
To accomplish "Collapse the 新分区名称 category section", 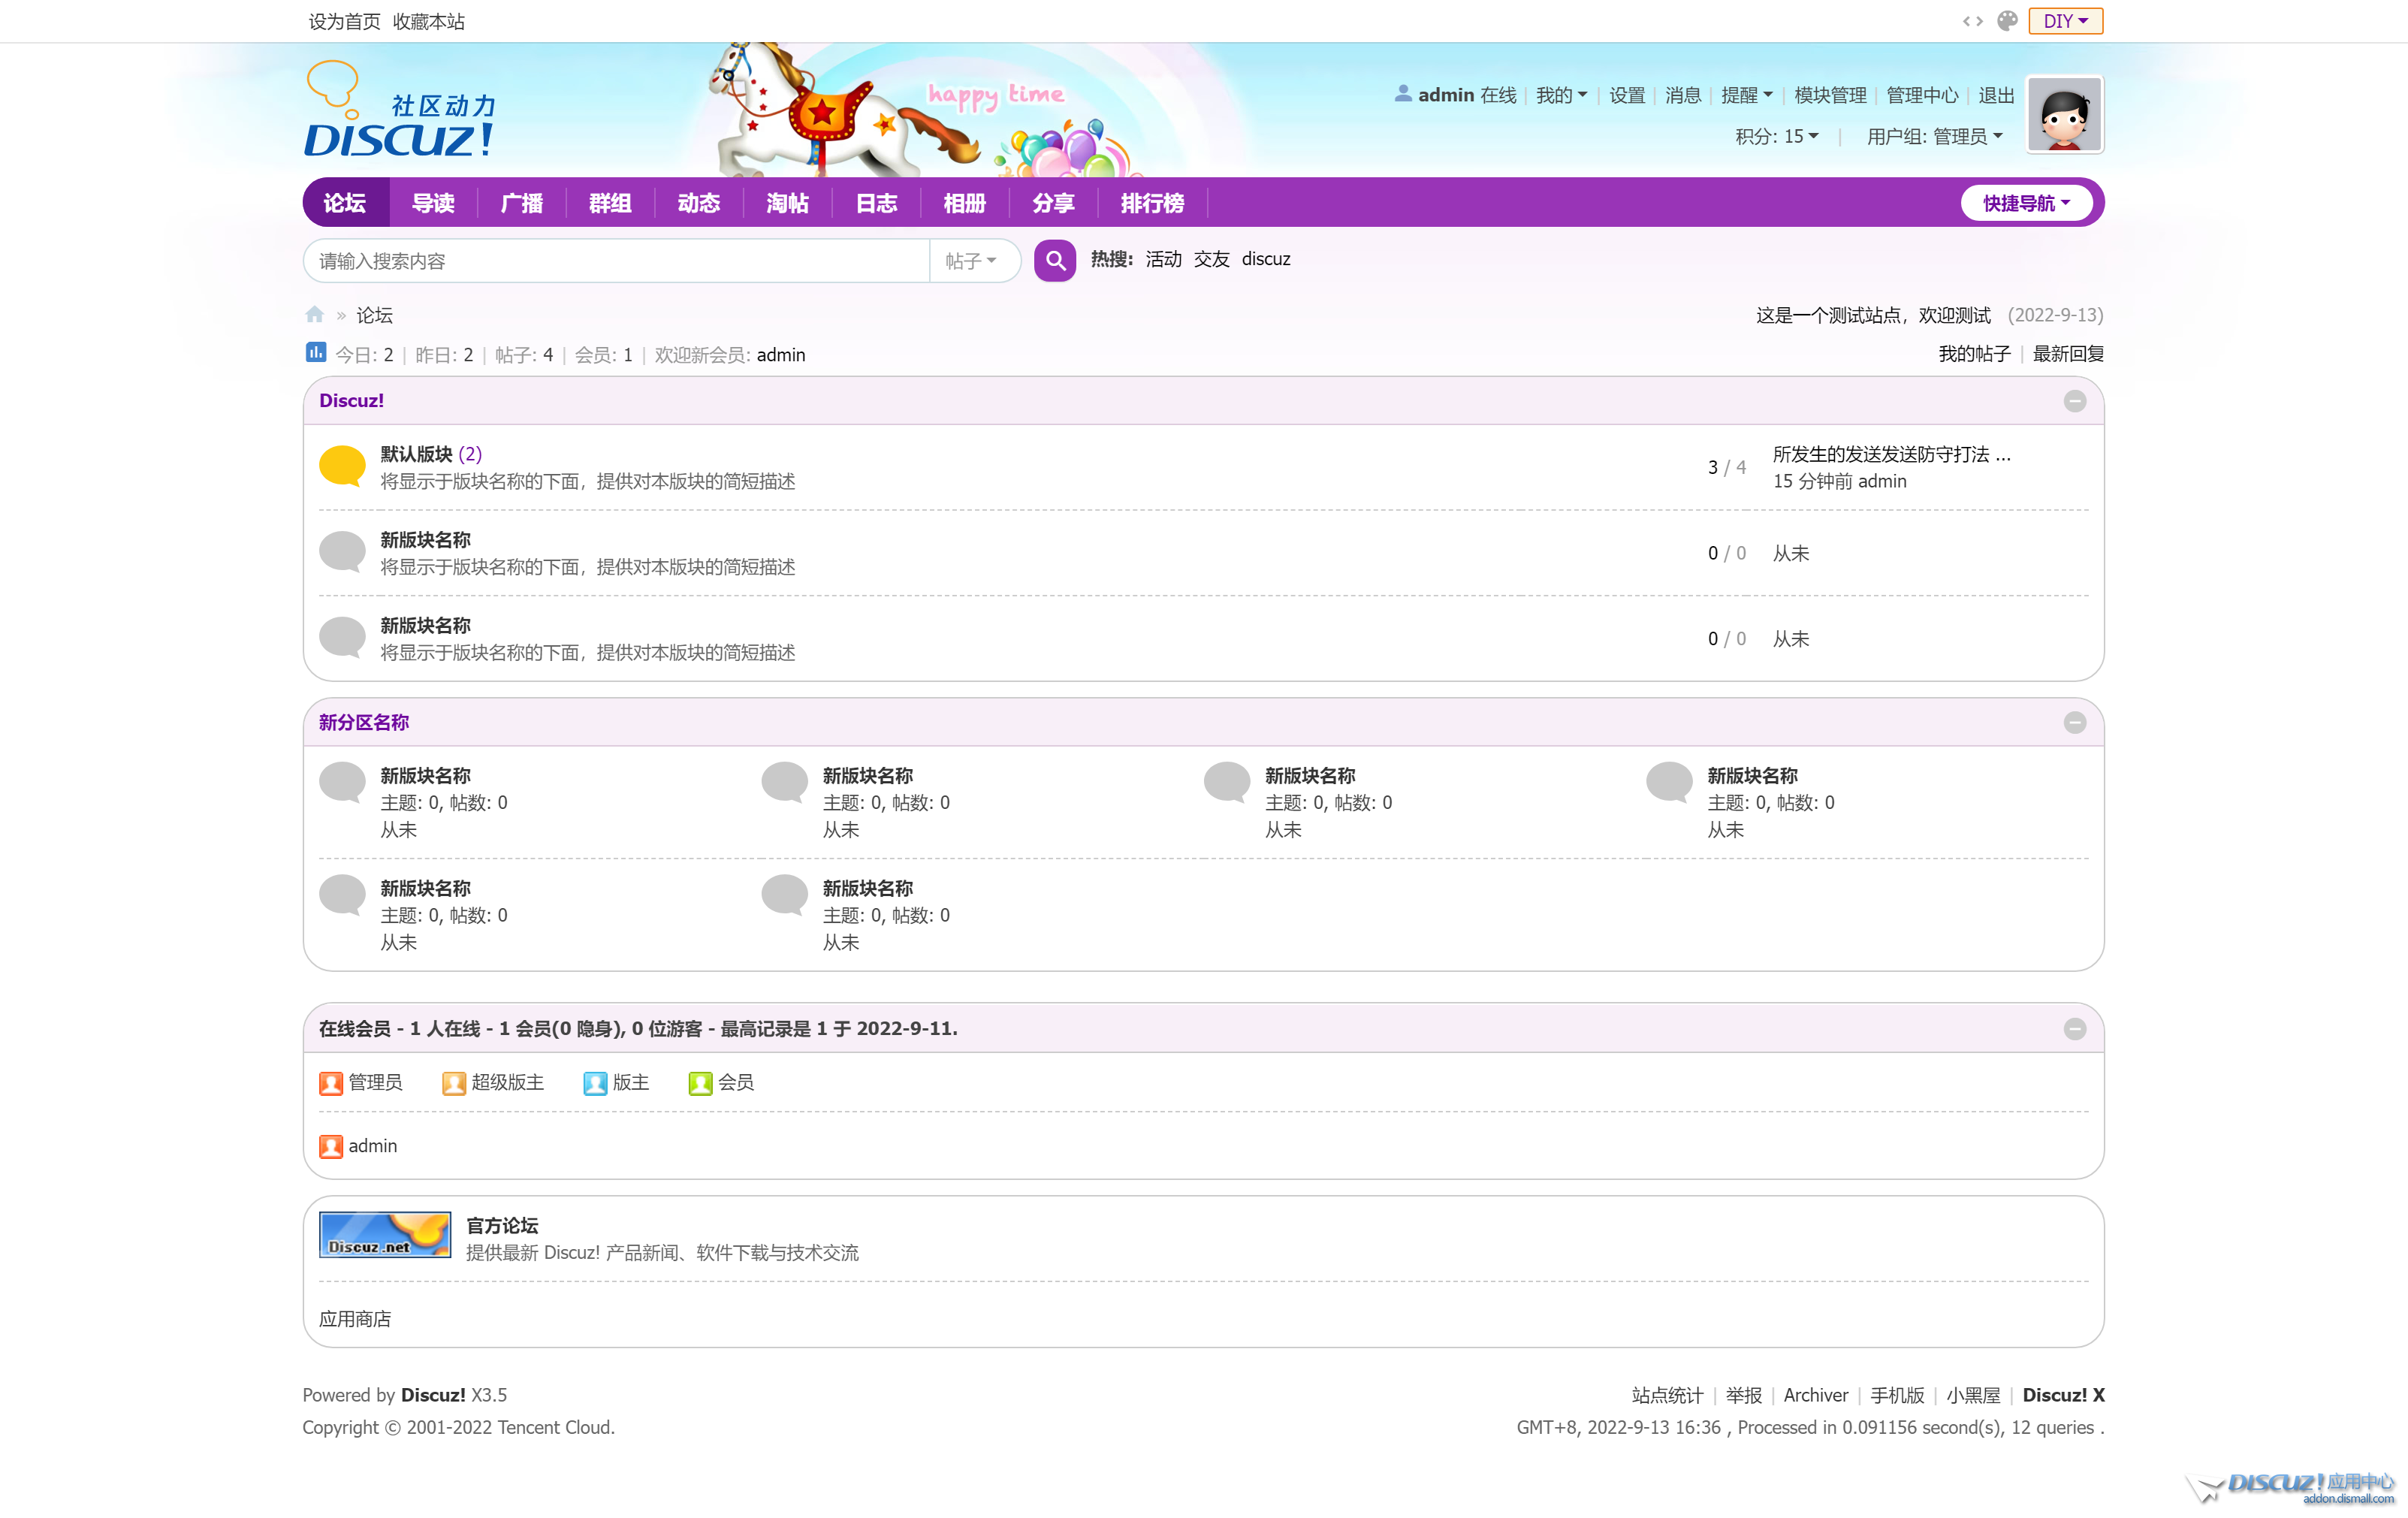I will tap(2074, 723).
